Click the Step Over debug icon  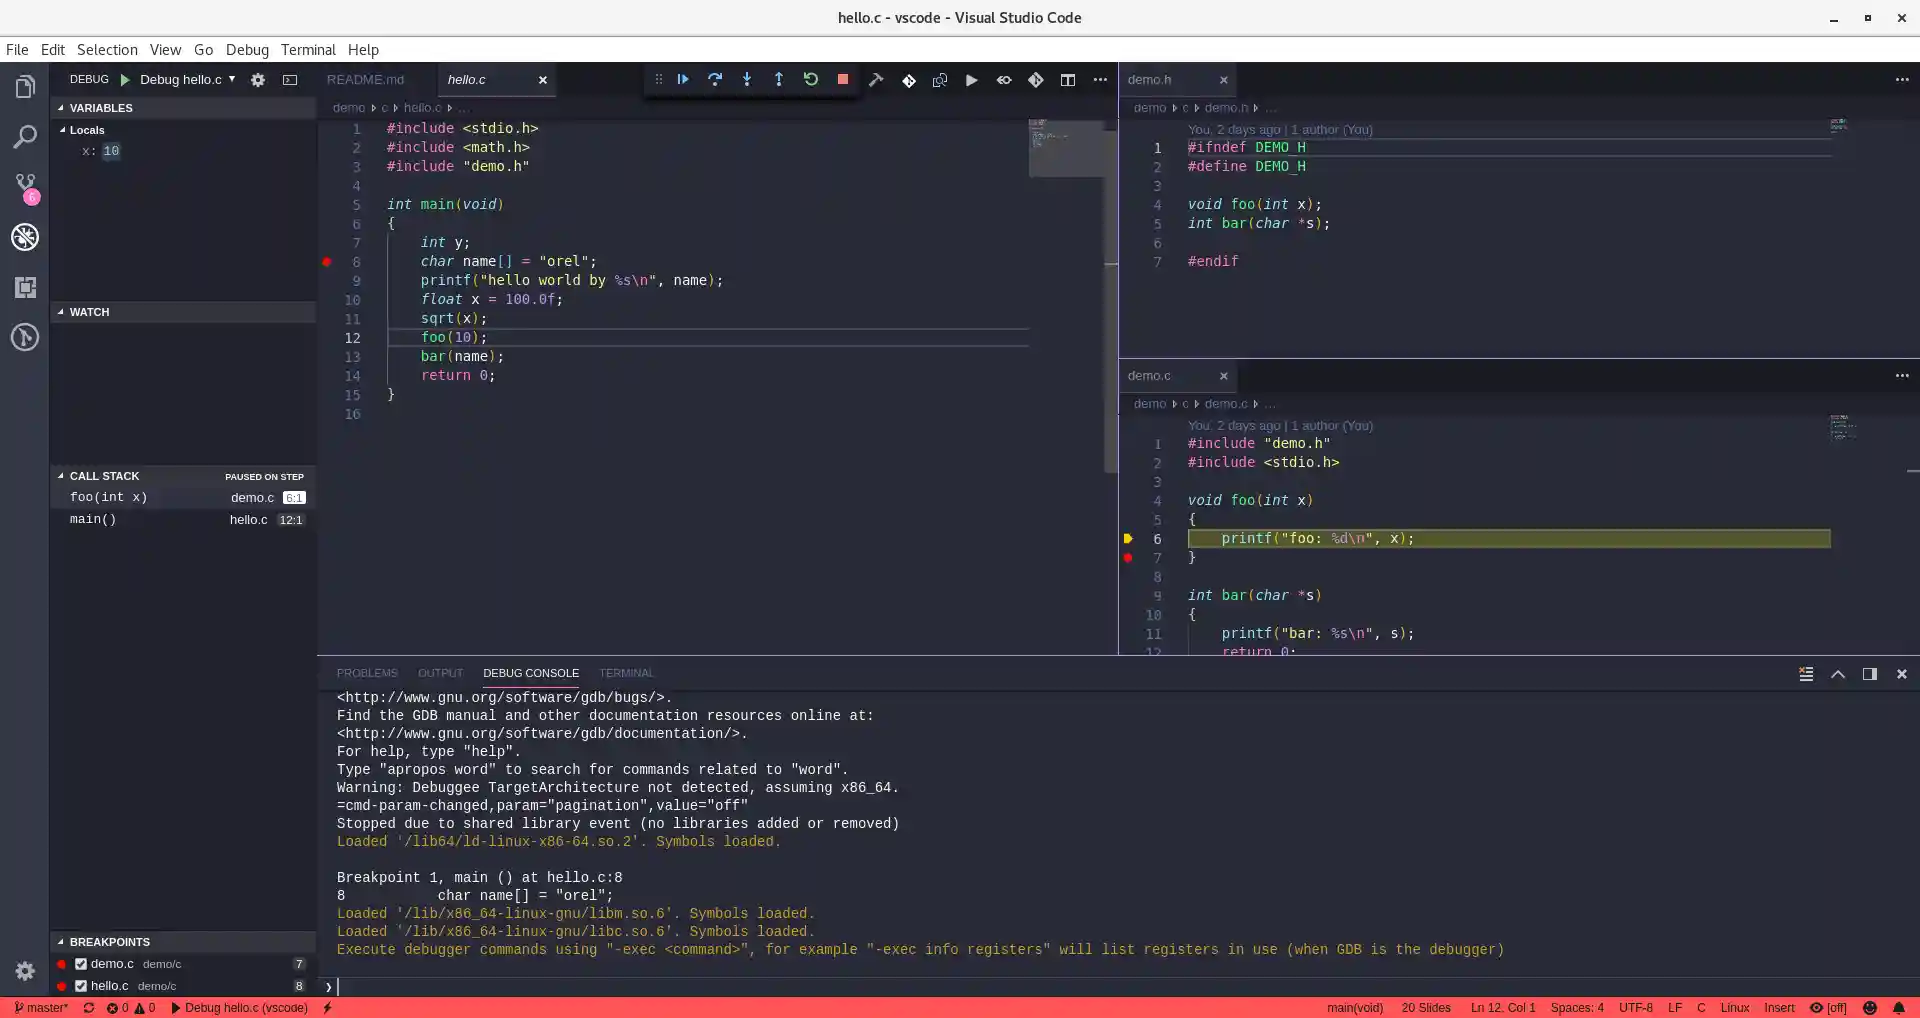tap(715, 80)
